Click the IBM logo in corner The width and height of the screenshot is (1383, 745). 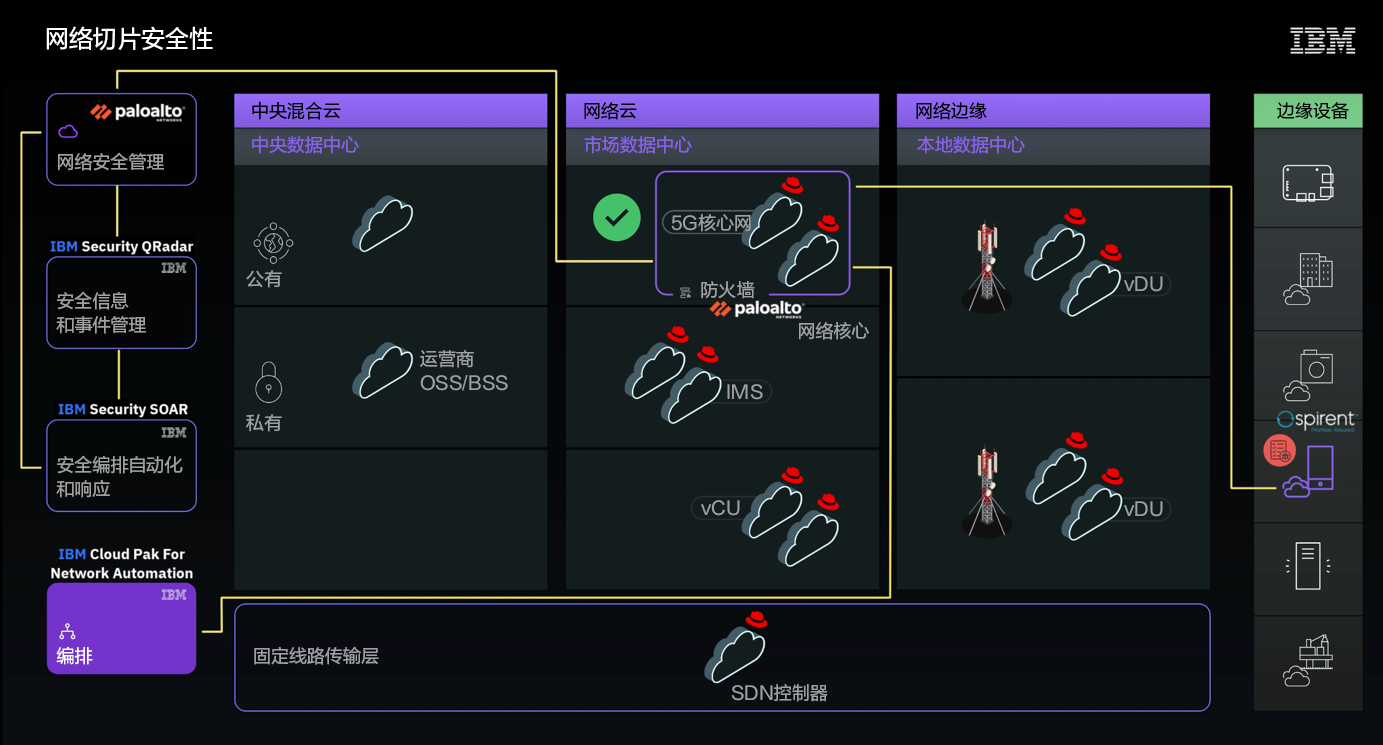[1323, 40]
